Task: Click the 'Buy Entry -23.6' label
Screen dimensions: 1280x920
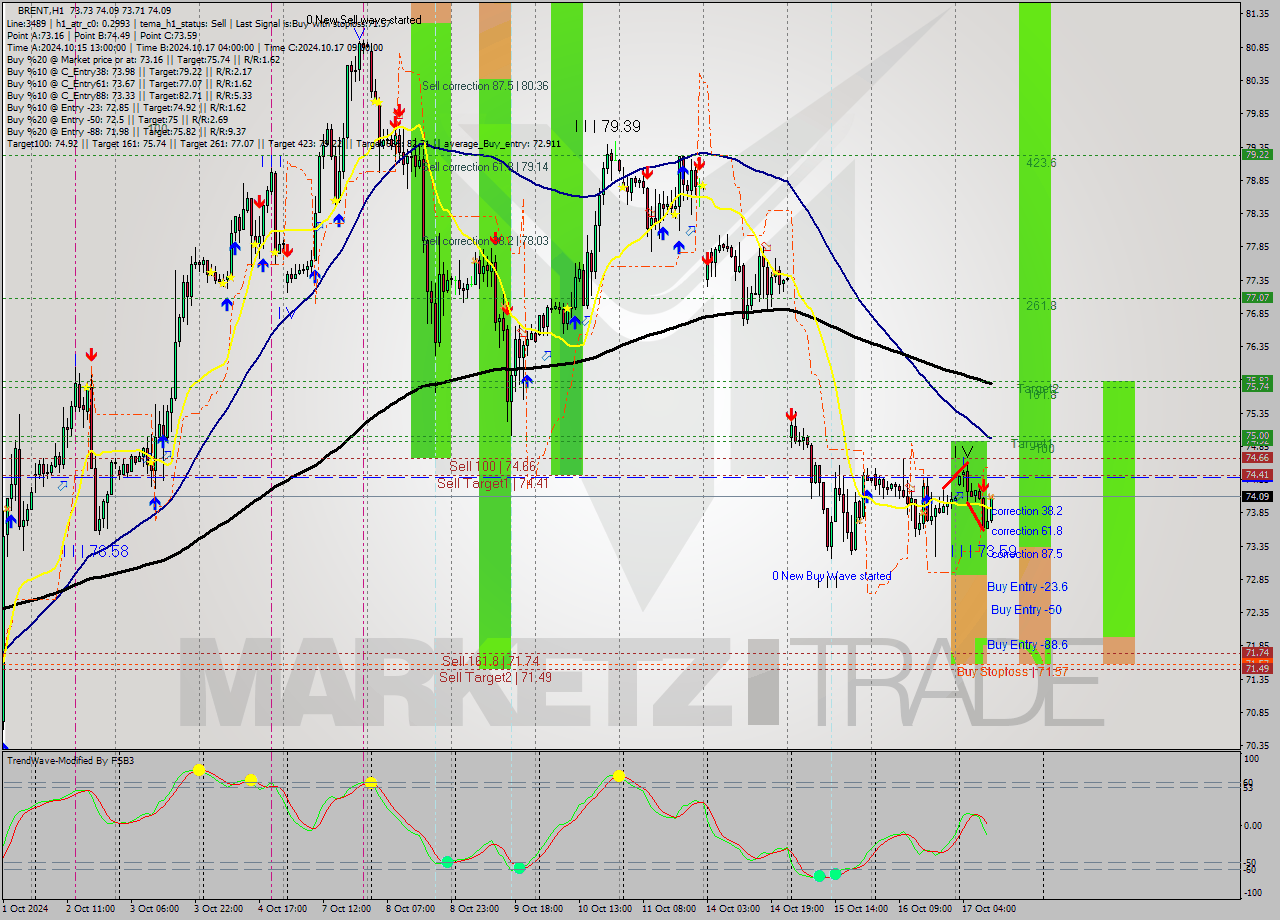Action: (1027, 587)
